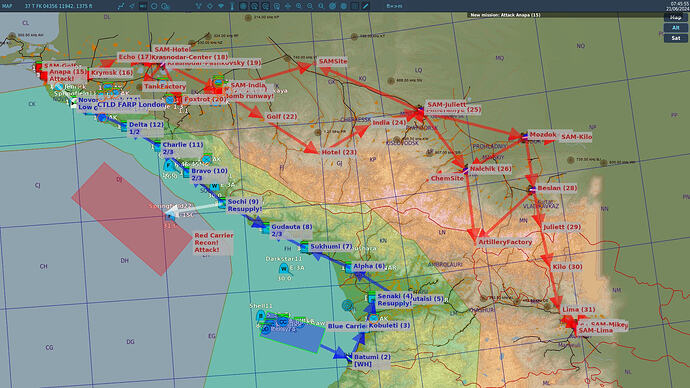Click the Hotel (23) label
This screenshot has height=388, width=690.
[338, 152]
